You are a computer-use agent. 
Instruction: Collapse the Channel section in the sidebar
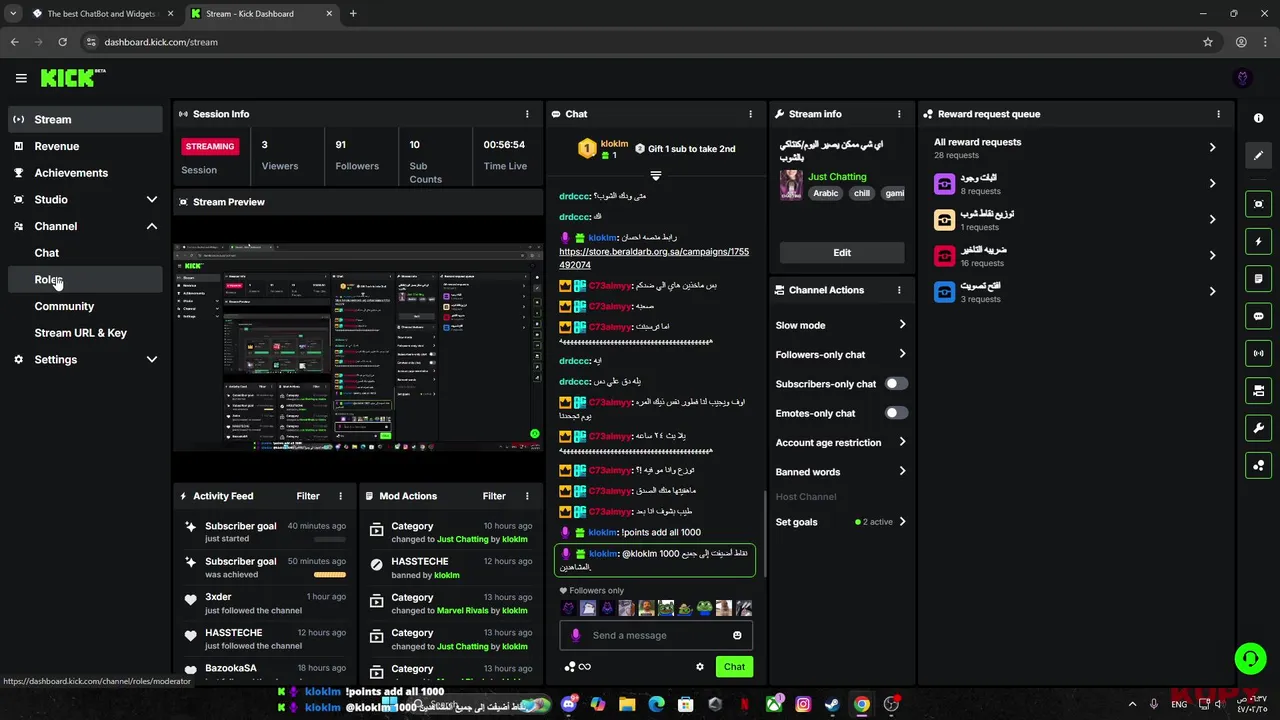point(152,226)
